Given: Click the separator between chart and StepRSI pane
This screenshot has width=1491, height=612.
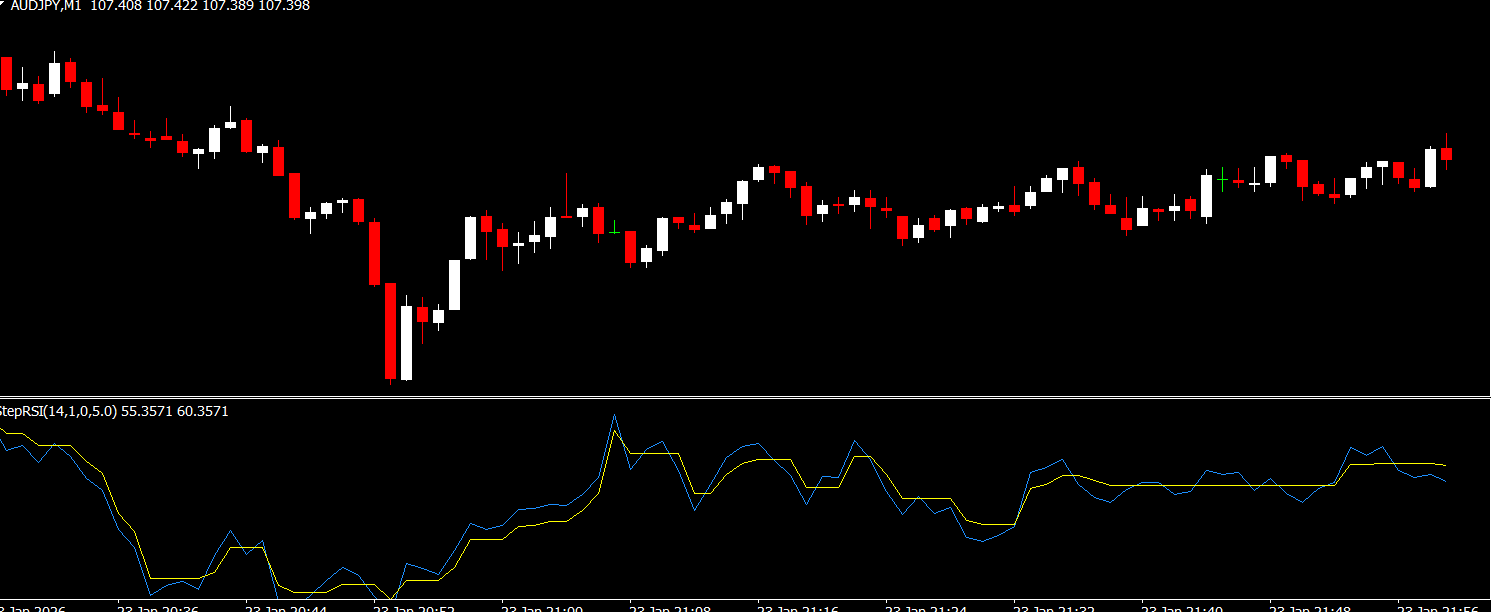Looking at the screenshot, I should click(x=745, y=398).
